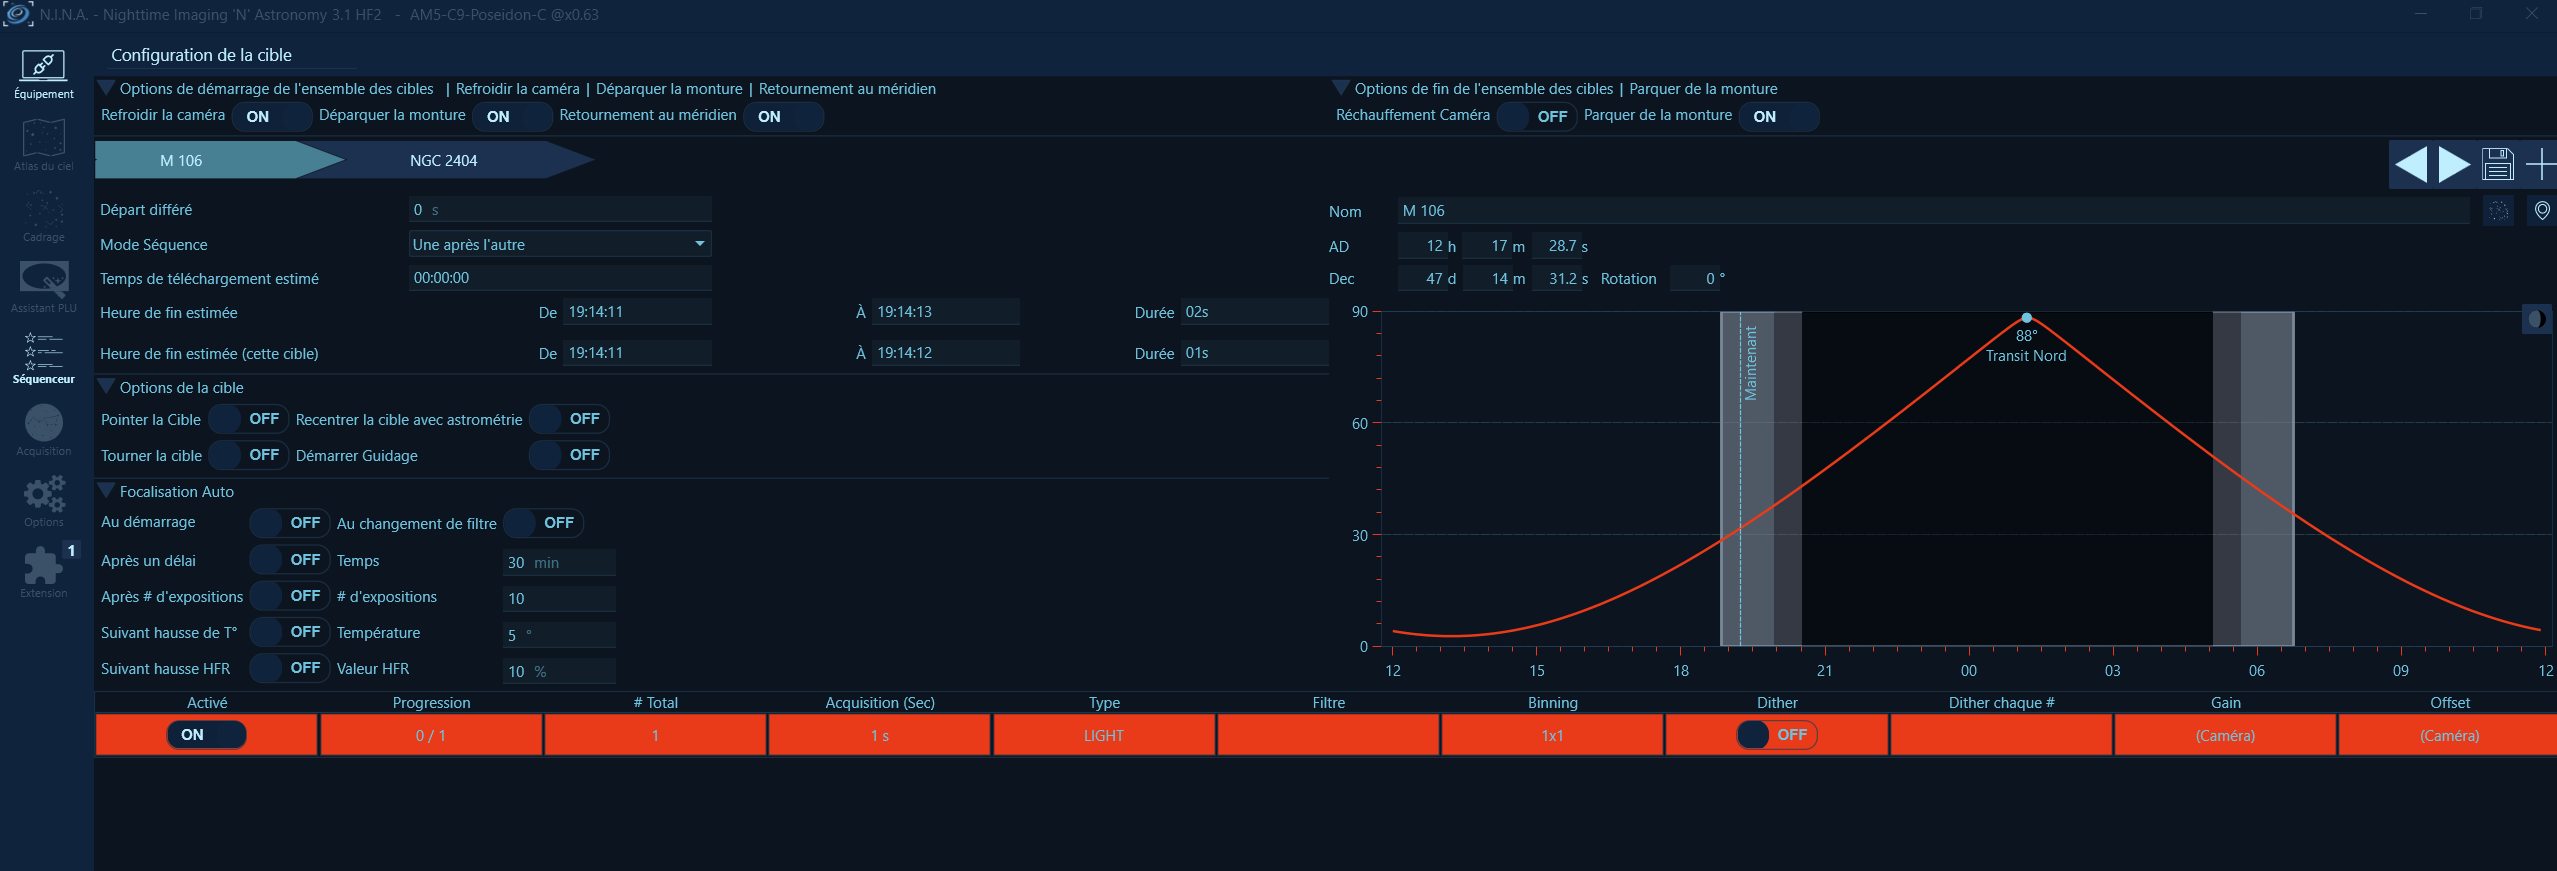The height and width of the screenshot is (871, 2557).
Task: Click the Acquisition (Sec) cell showing 1 s
Action: point(880,735)
